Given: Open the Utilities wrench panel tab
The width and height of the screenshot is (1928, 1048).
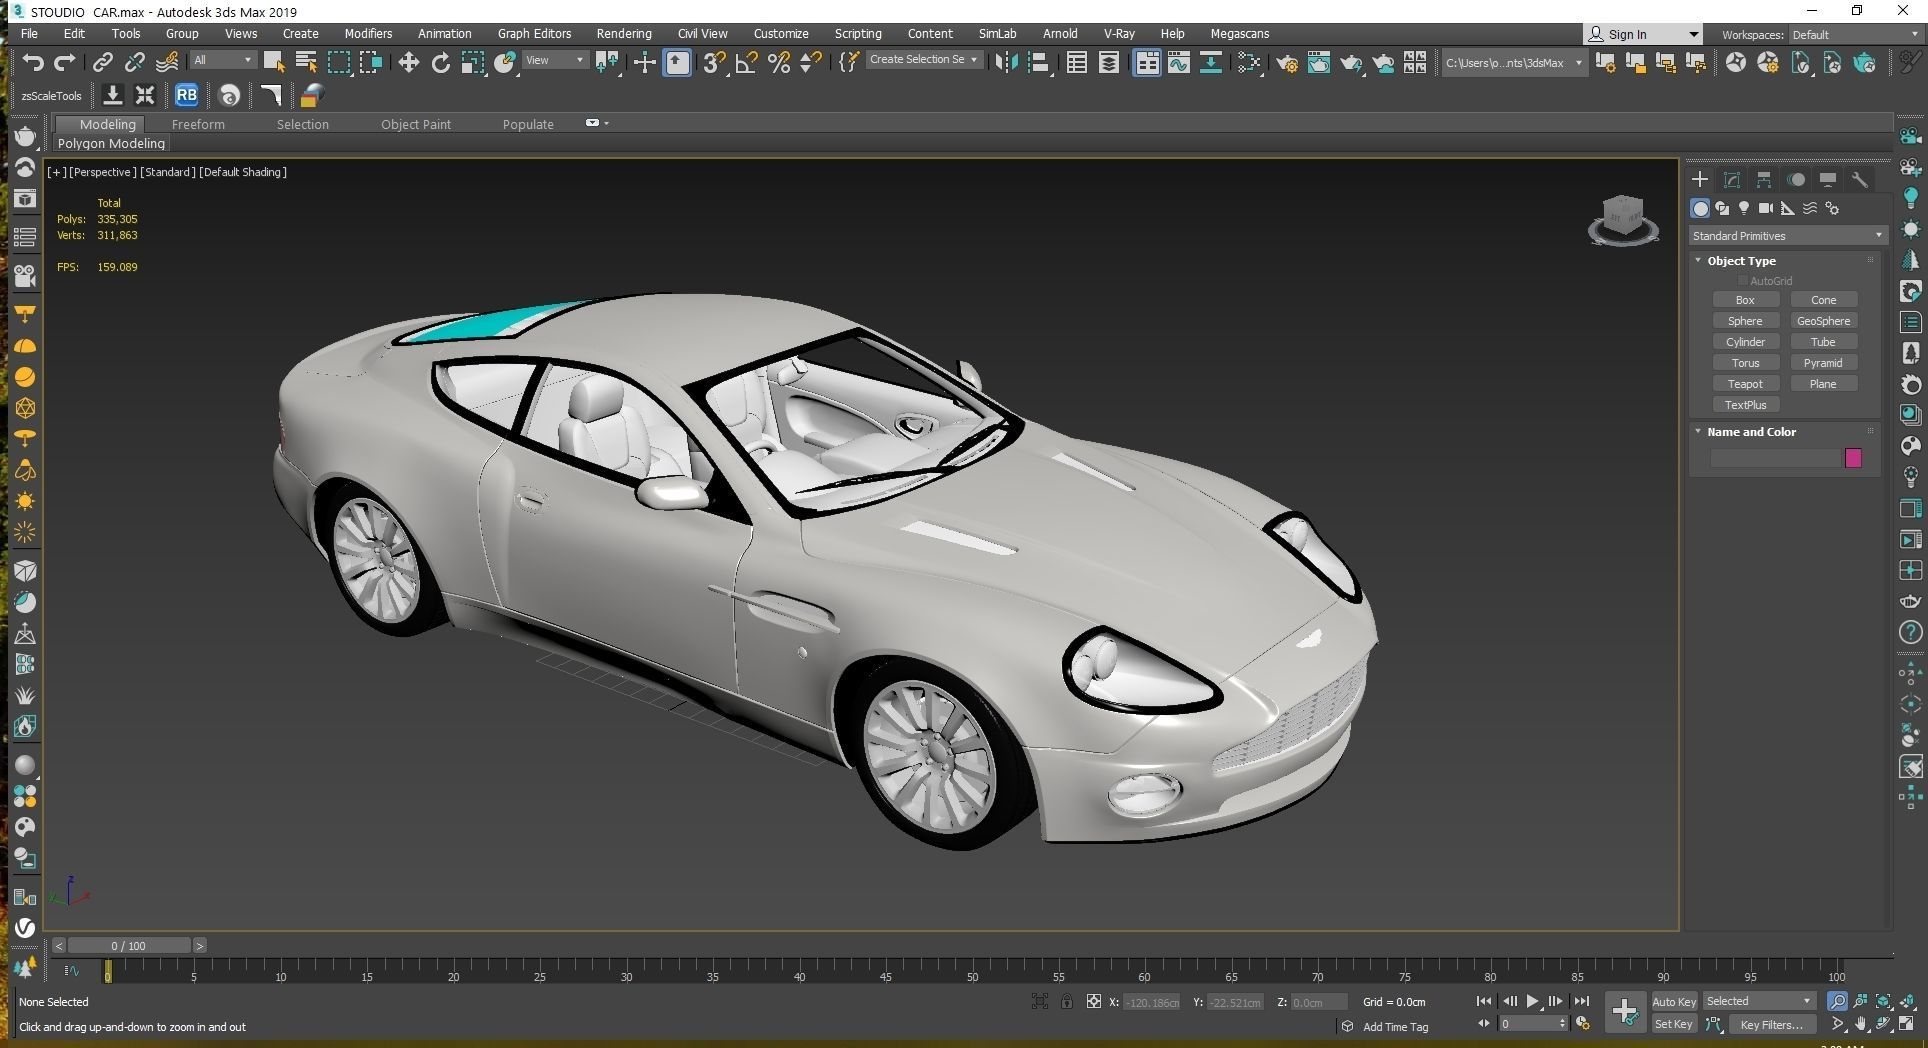Looking at the screenshot, I should tap(1860, 179).
